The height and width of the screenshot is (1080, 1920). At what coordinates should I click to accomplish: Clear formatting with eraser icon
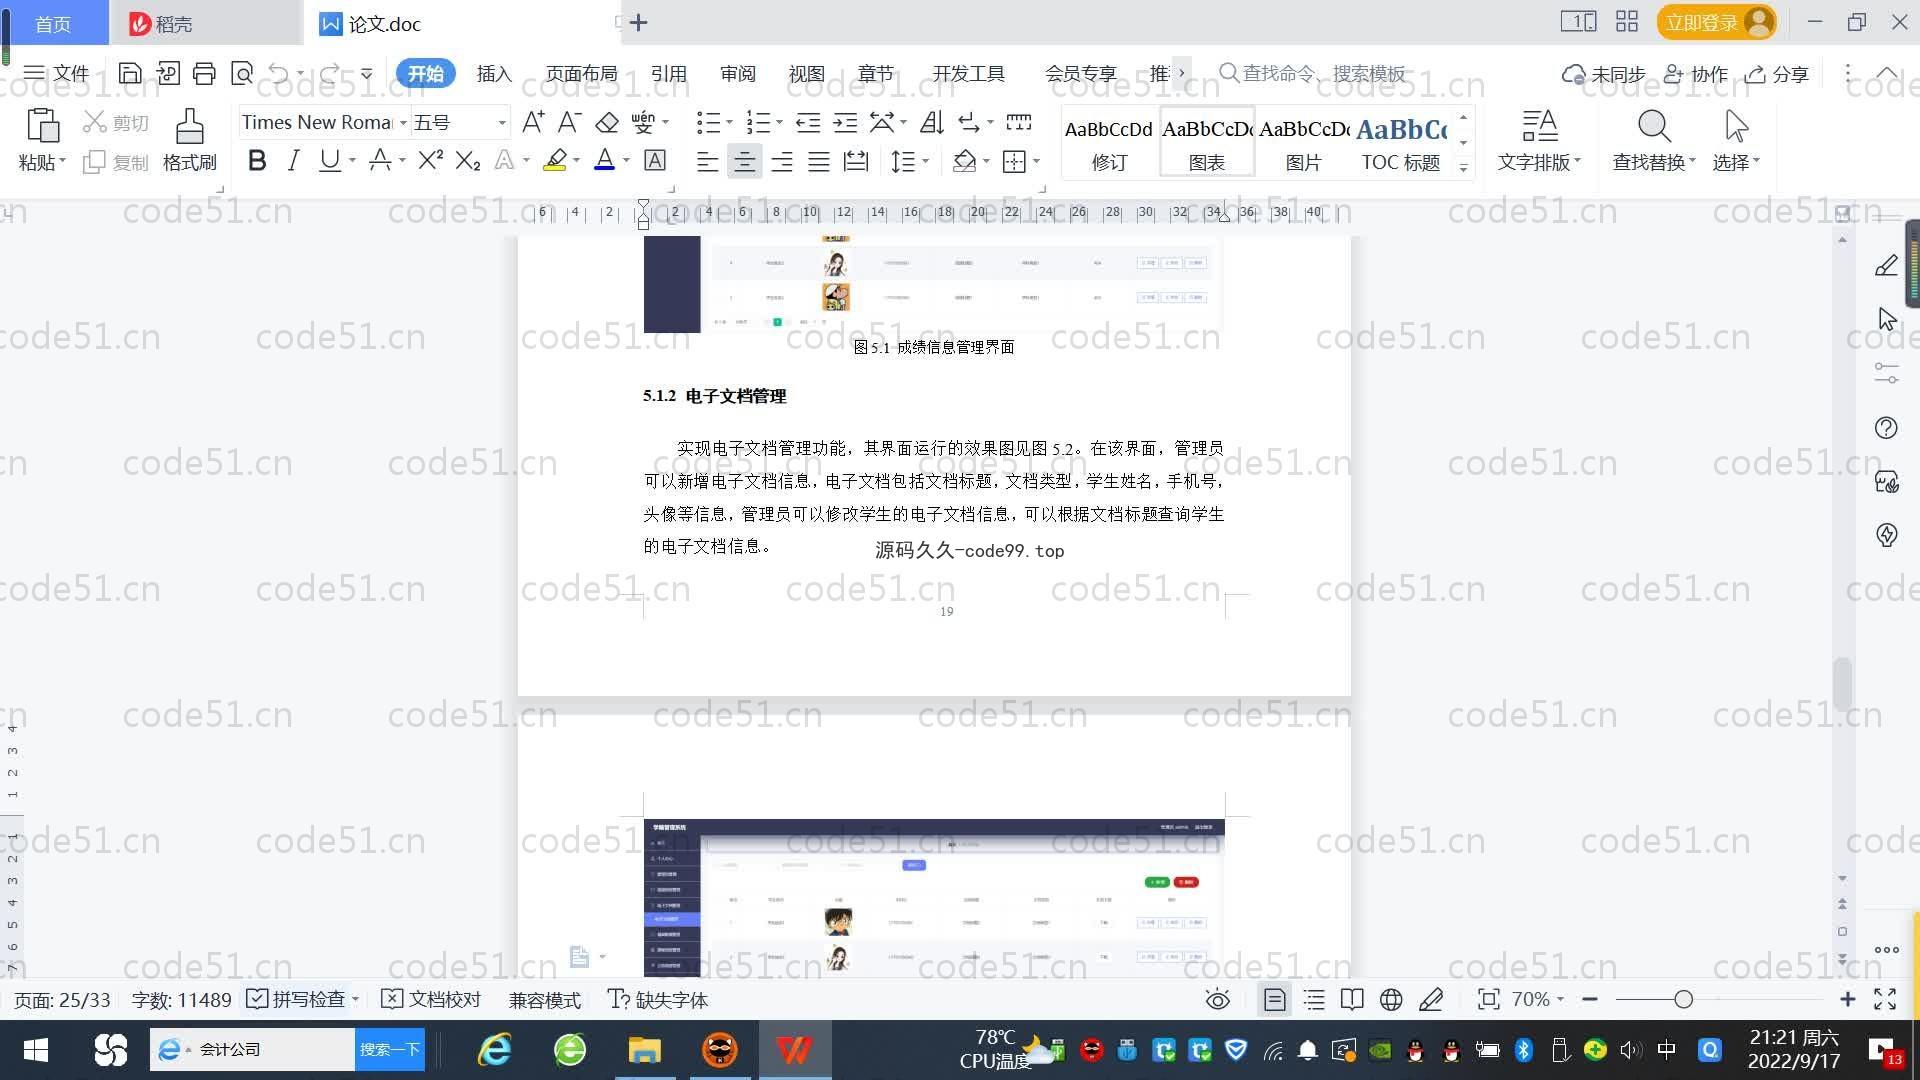coord(607,123)
